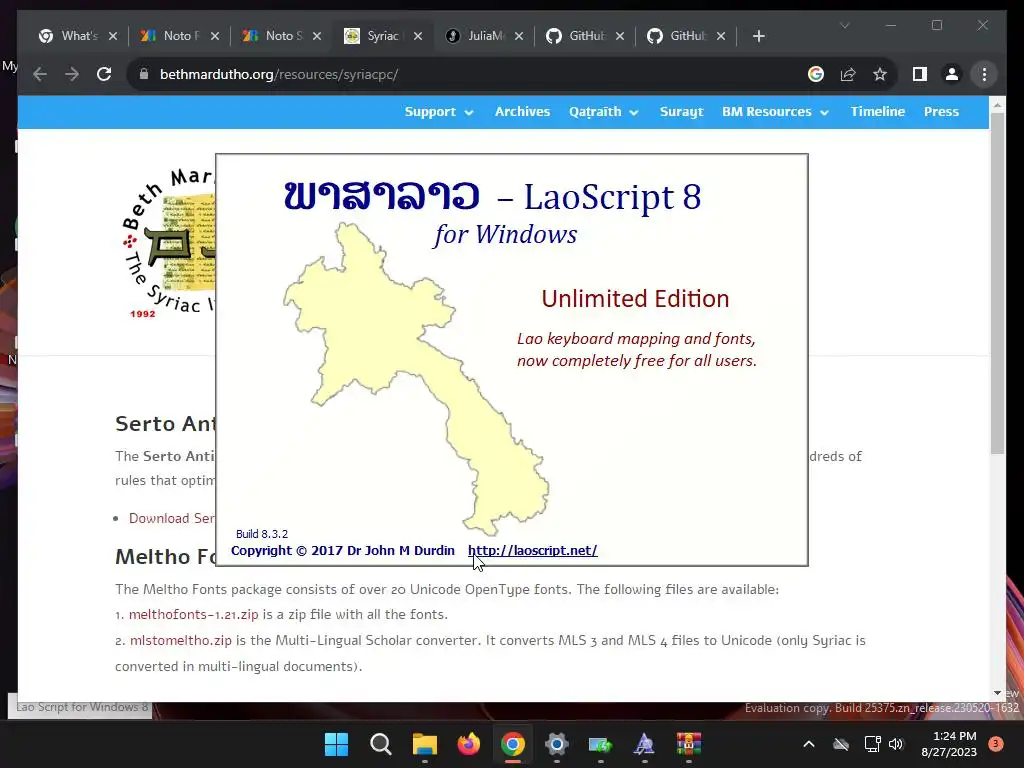The image size is (1024, 768).
Task: Expand the Support menu
Action: tap(439, 112)
